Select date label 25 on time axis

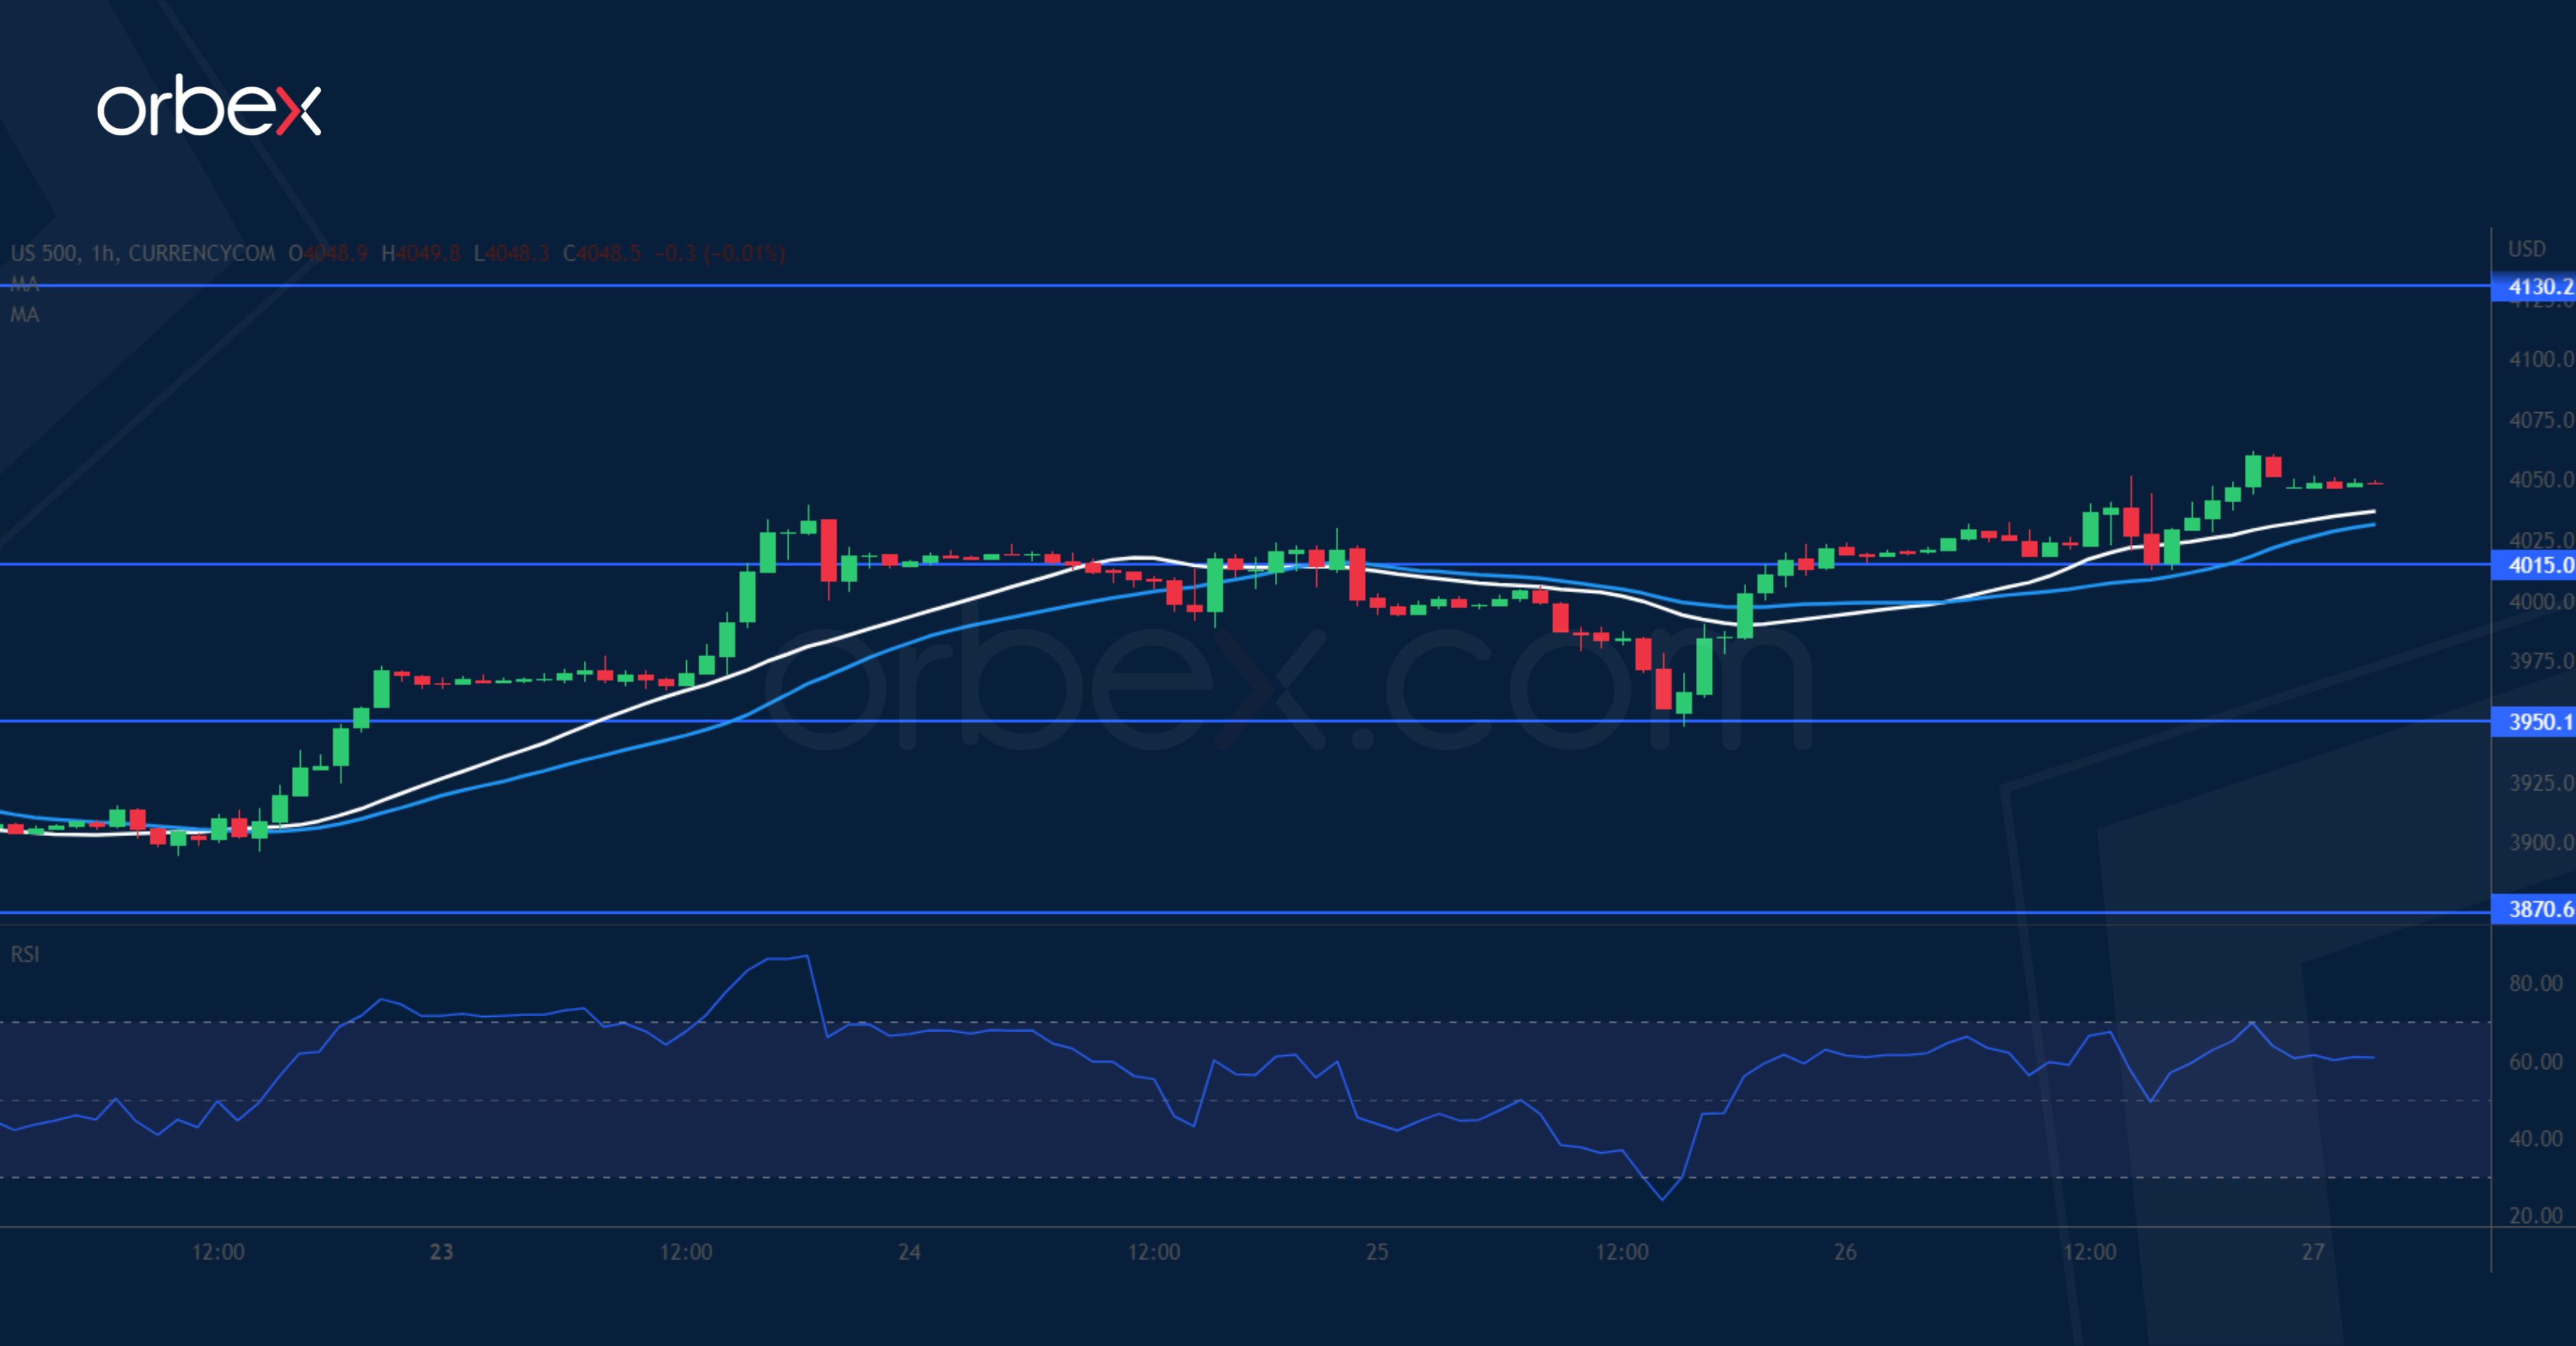(1377, 1252)
